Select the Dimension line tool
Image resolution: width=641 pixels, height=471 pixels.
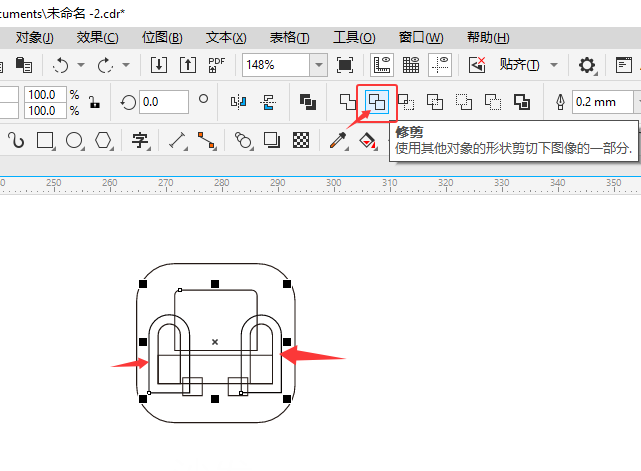tap(177, 140)
